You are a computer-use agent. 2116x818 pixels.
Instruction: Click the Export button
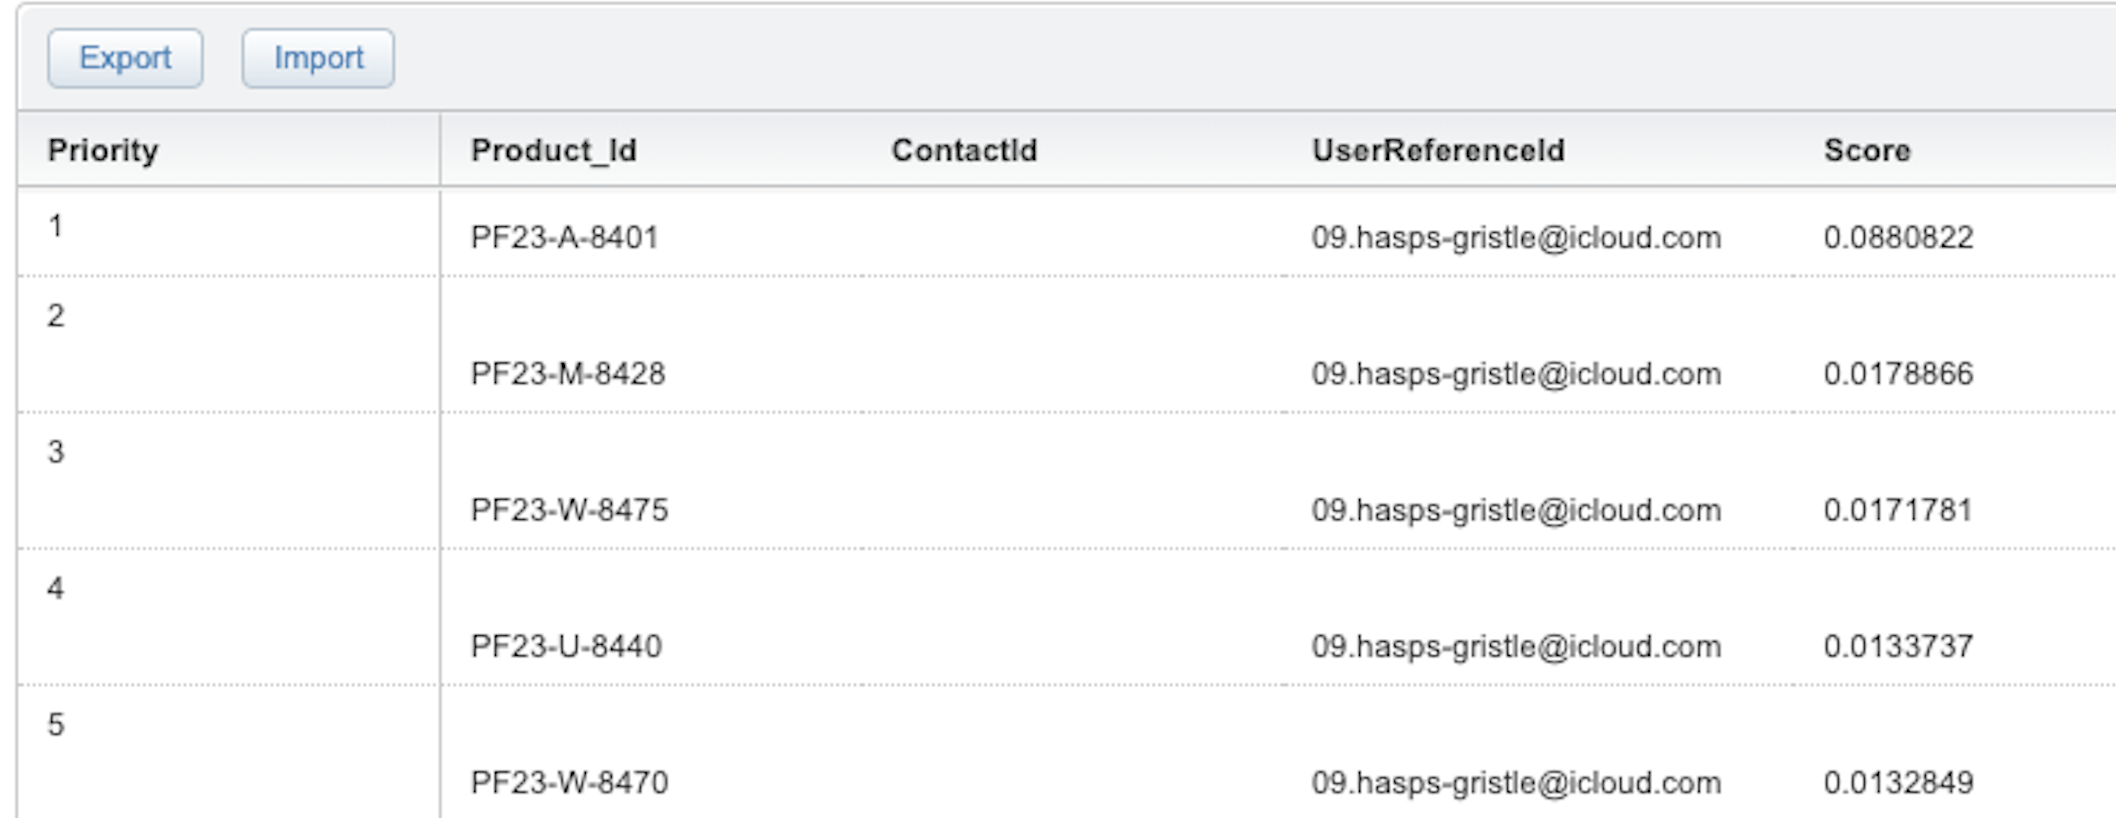[x=125, y=58]
